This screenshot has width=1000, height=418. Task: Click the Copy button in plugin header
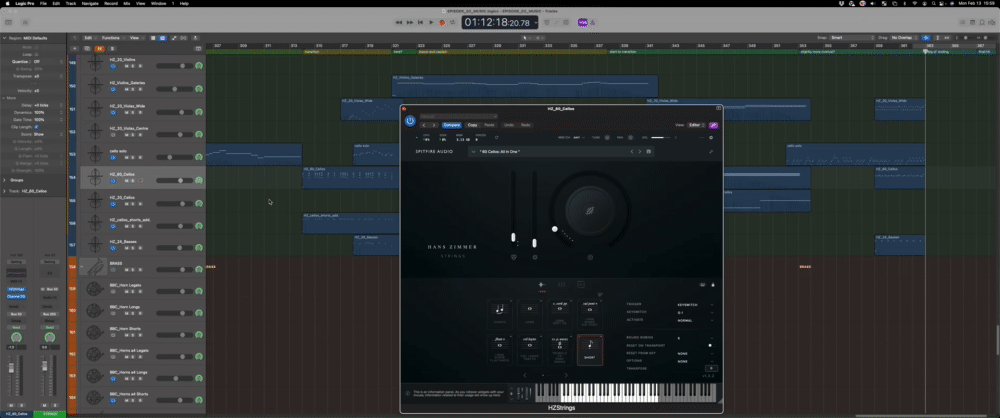pyautogui.click(x=472, y=125)
